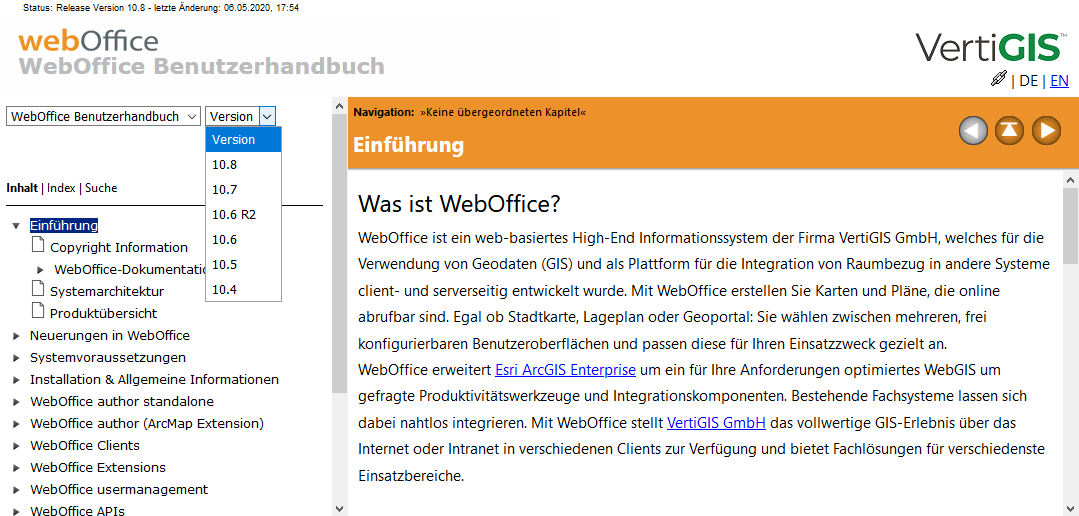Open the WebOffice Benutzerhandbuch dropdown
1079x516 pixels.
[103, 116]
